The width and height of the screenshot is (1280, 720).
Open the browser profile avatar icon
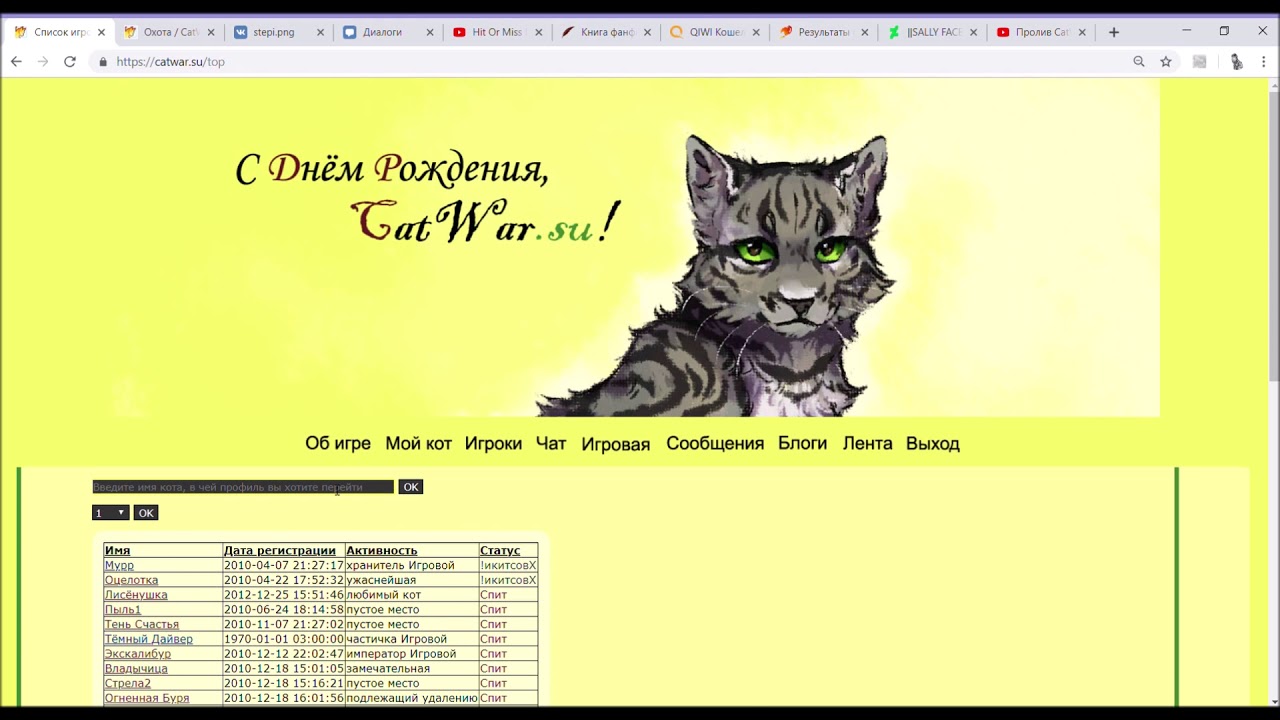1236,61
